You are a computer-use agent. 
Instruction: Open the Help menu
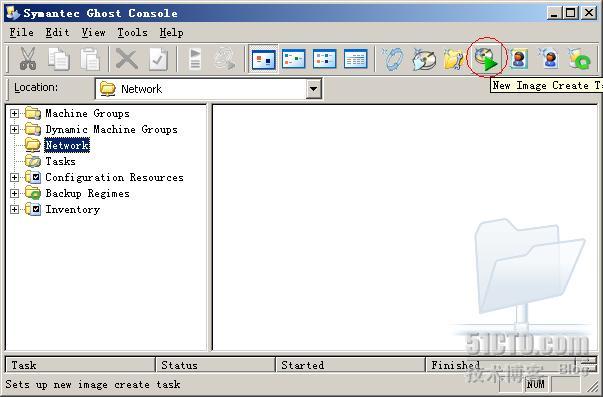(172, 33)
